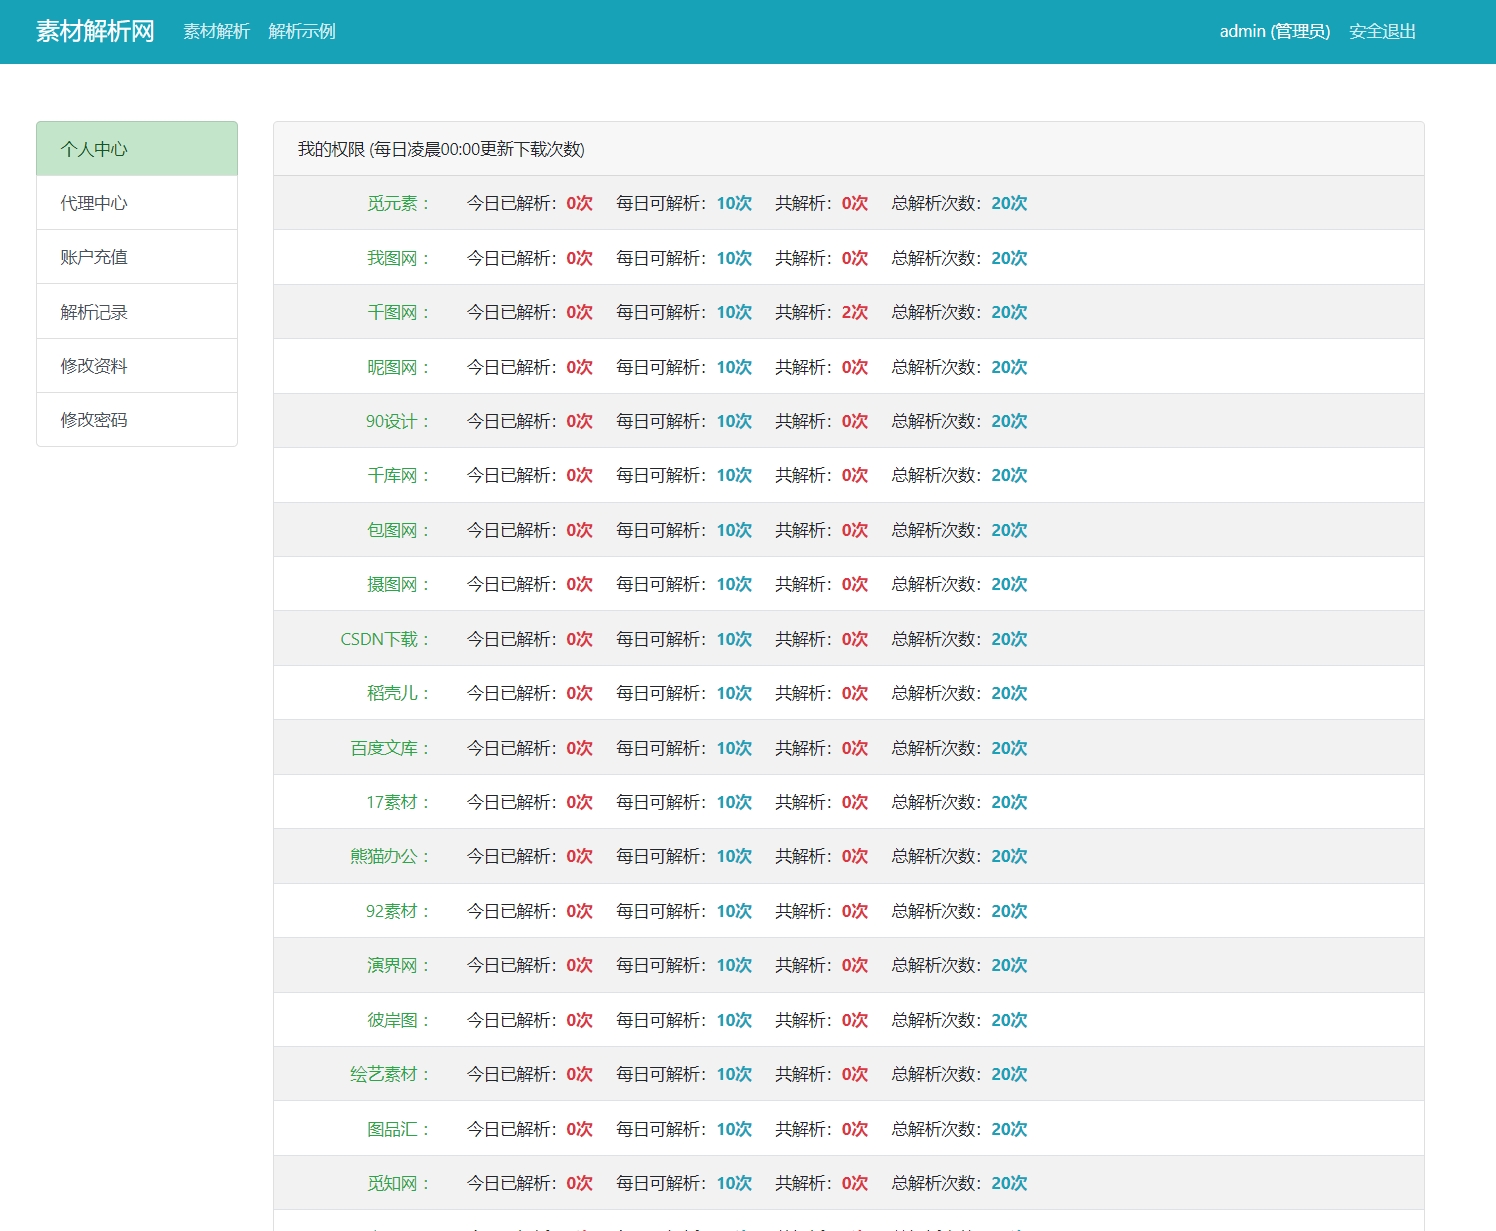The width and height of the screenshot is (1496, 1231).
Task: Click the 我的权限 panel header text
Action: tap(441, 149)
